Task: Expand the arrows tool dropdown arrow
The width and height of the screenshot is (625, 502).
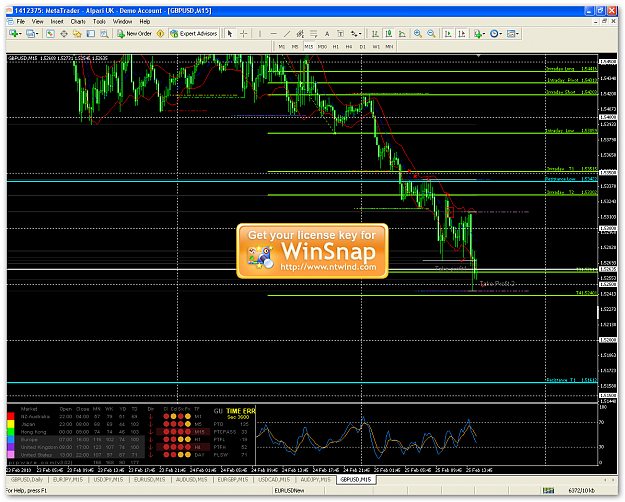Action: (x=360, y=34)
